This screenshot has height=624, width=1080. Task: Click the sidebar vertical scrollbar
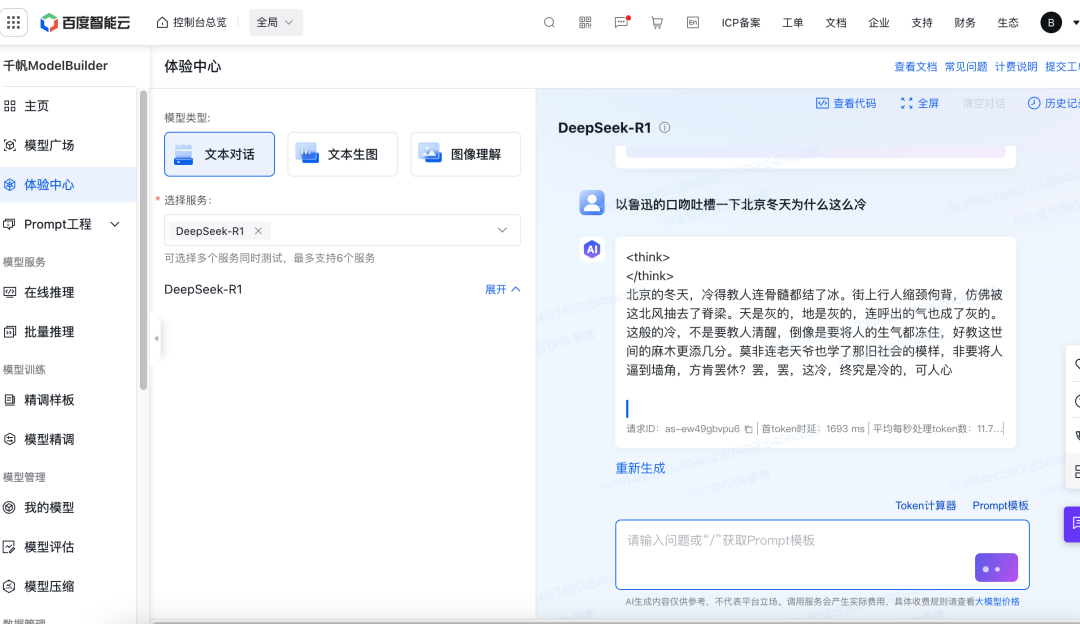(x=143, y=240)
